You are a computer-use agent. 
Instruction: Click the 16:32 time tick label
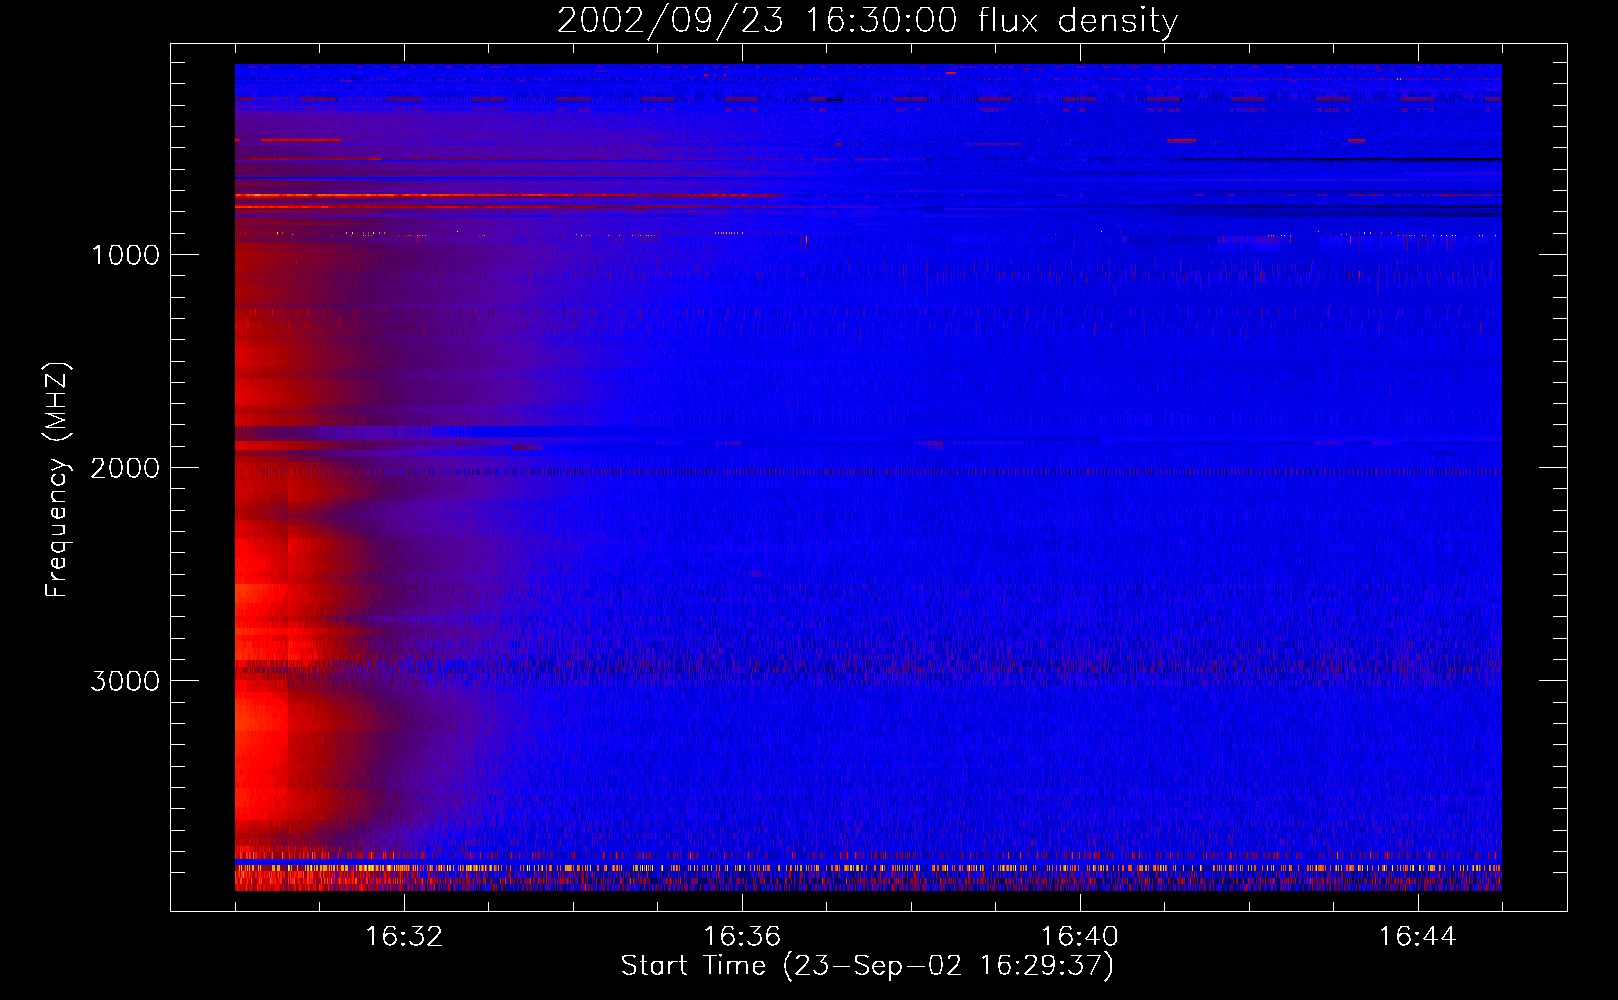click(404, 937)
